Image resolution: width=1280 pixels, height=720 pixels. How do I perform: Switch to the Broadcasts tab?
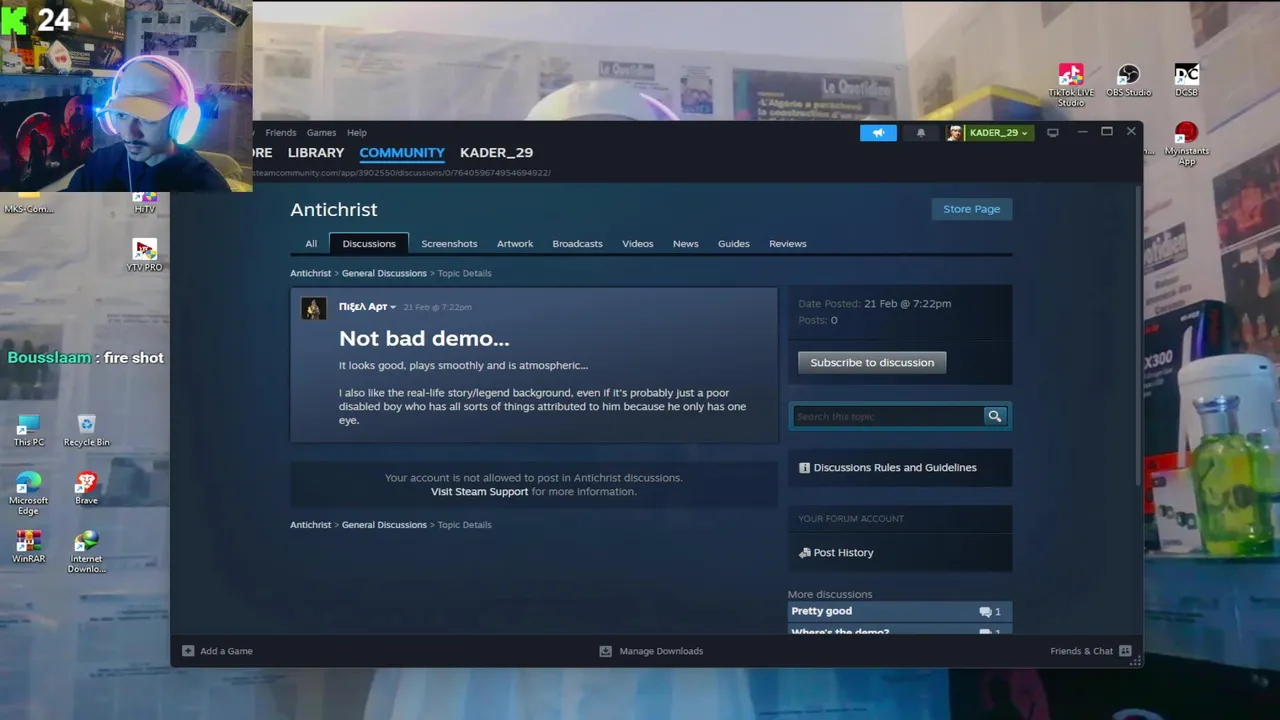(x=578, y=243)
